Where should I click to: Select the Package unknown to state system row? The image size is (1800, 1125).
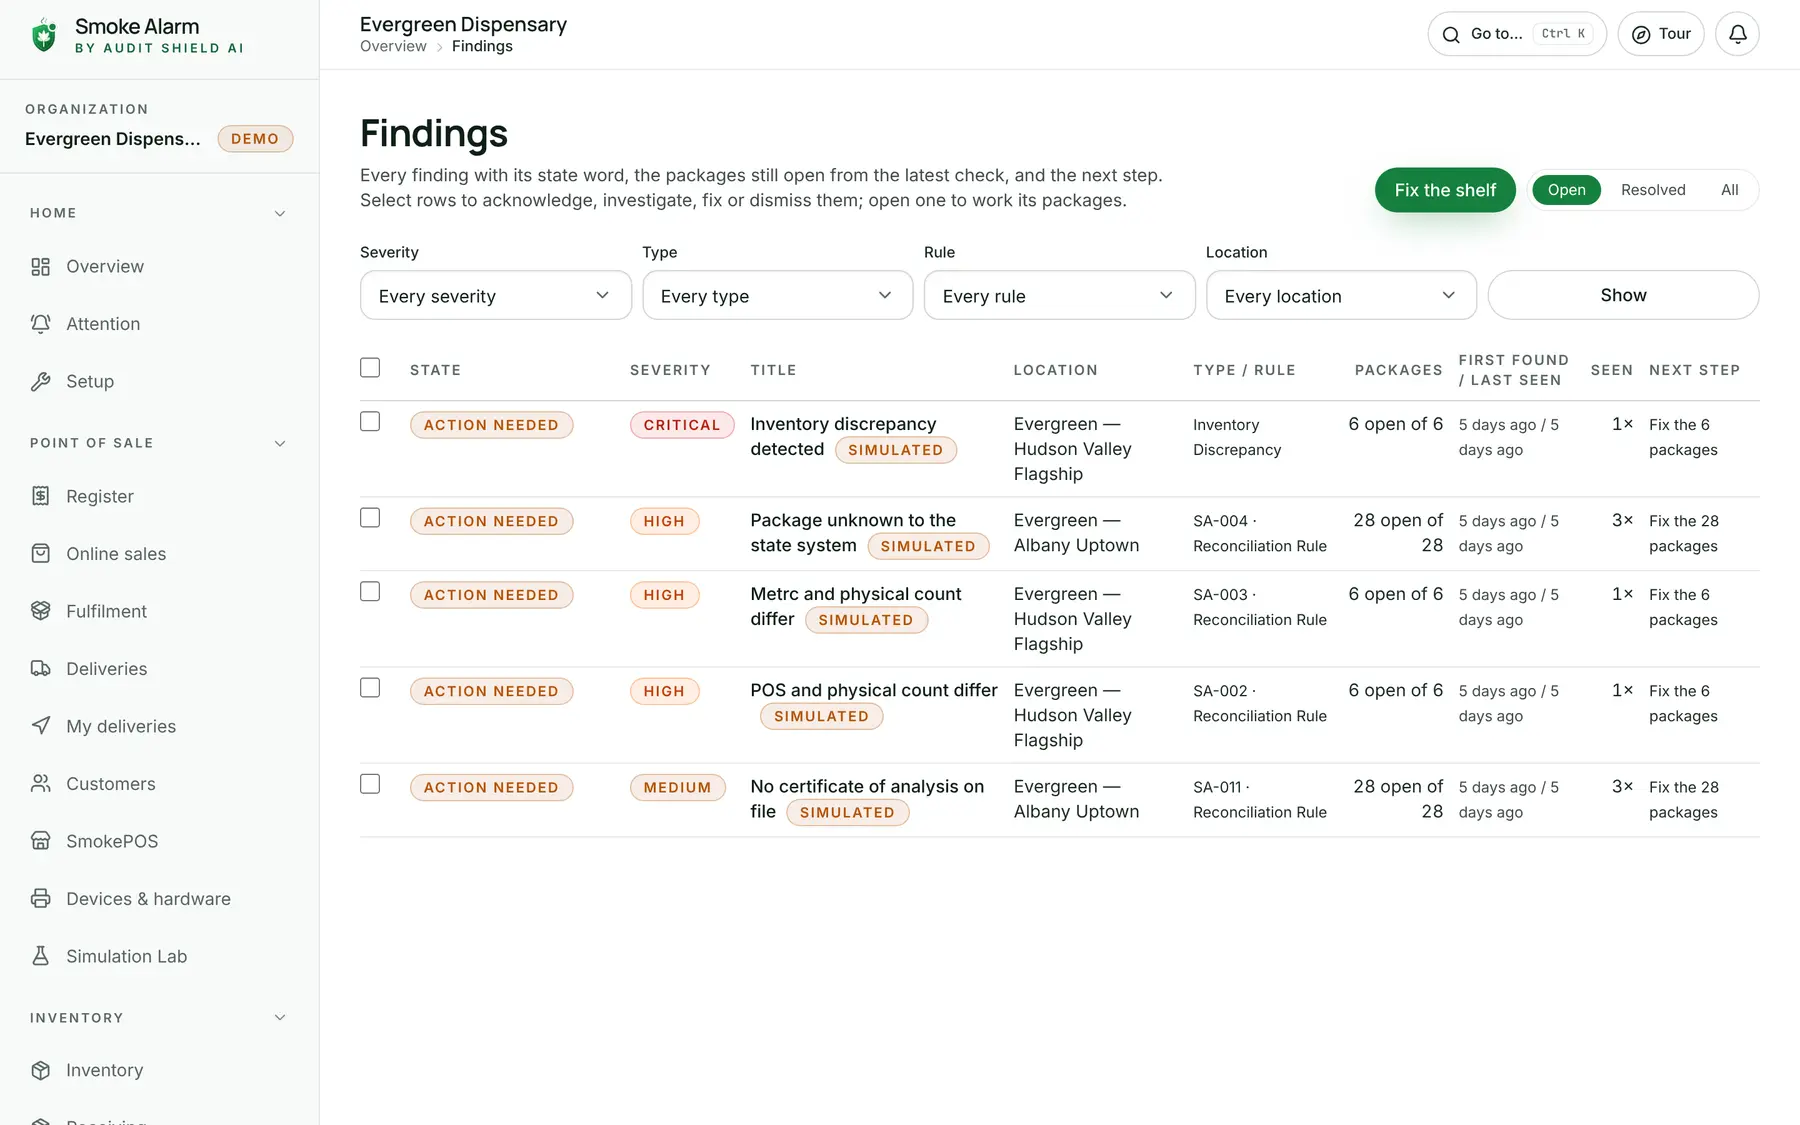click(370, 518)
